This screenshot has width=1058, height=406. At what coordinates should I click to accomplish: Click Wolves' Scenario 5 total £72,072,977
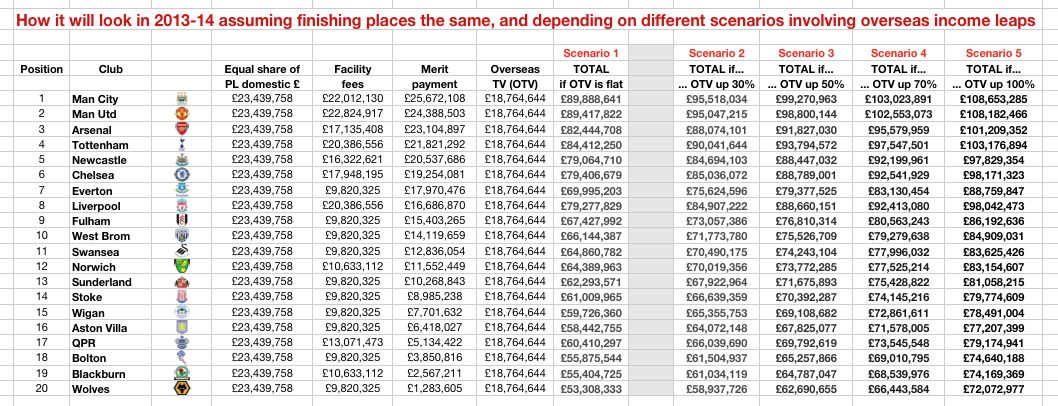pos(995,388)
